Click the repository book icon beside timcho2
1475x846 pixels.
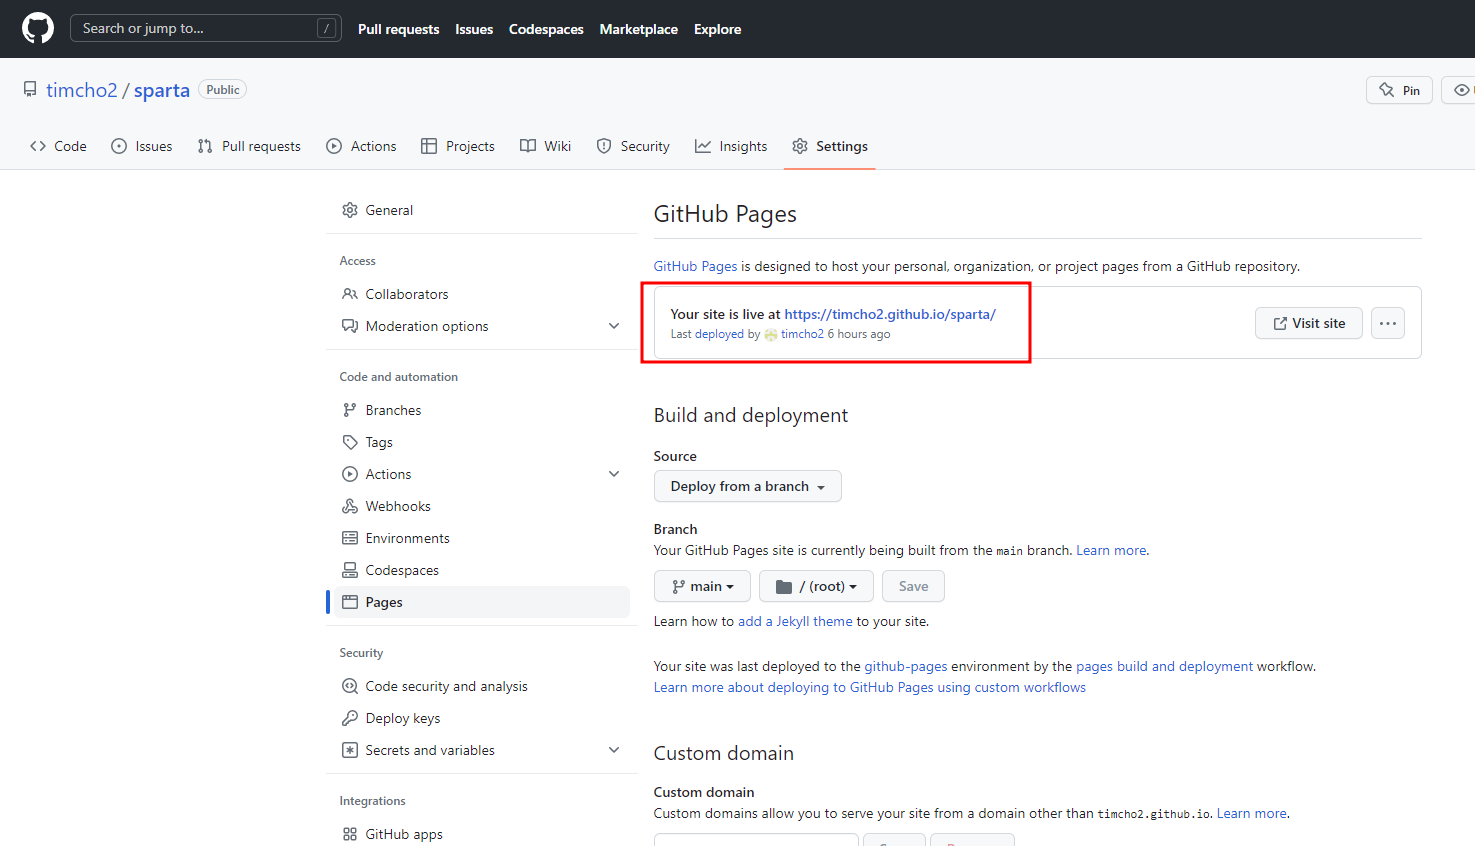tap(30, 90)
